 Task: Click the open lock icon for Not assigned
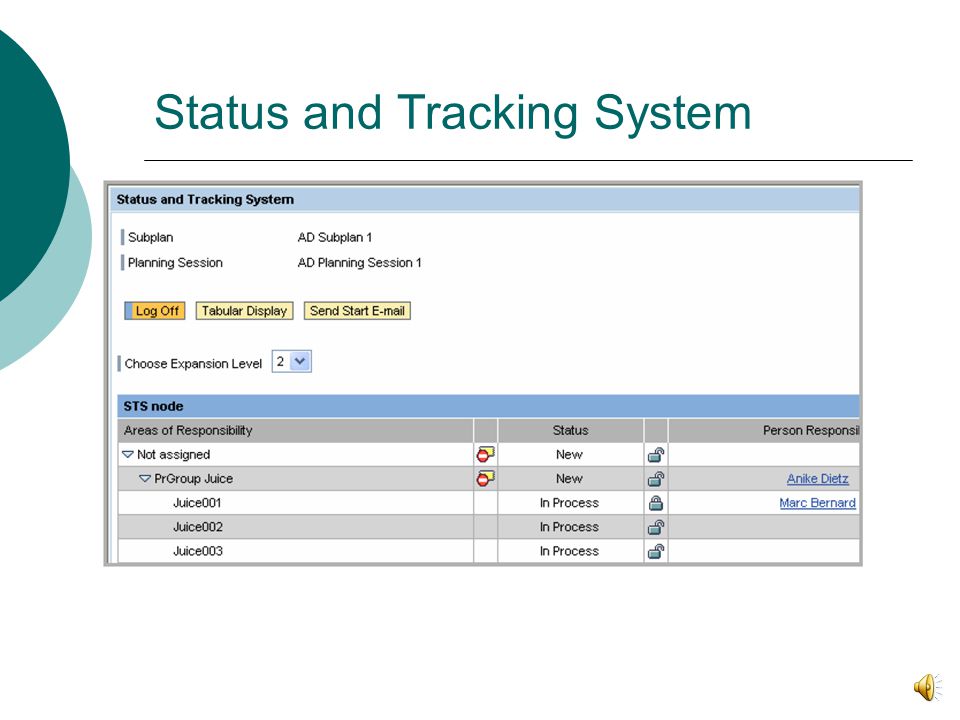pos(656,455)
